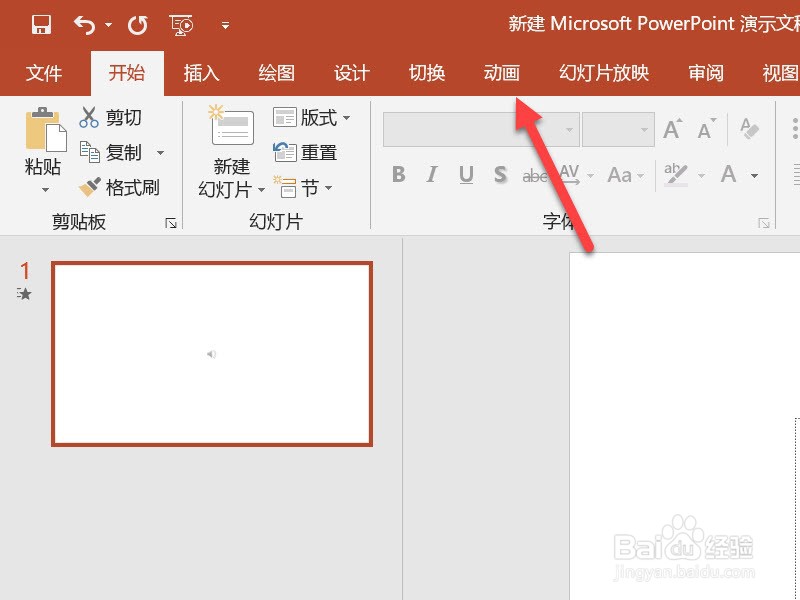
Task: Click the font size combo box
Action: [x=618, y=130]
